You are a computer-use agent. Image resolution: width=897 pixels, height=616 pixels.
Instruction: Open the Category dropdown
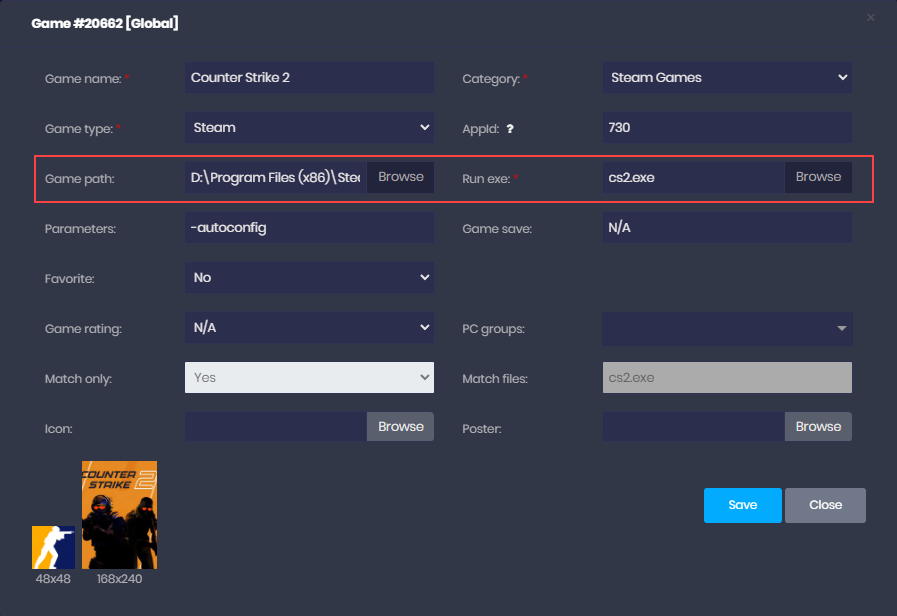[726, 78]
